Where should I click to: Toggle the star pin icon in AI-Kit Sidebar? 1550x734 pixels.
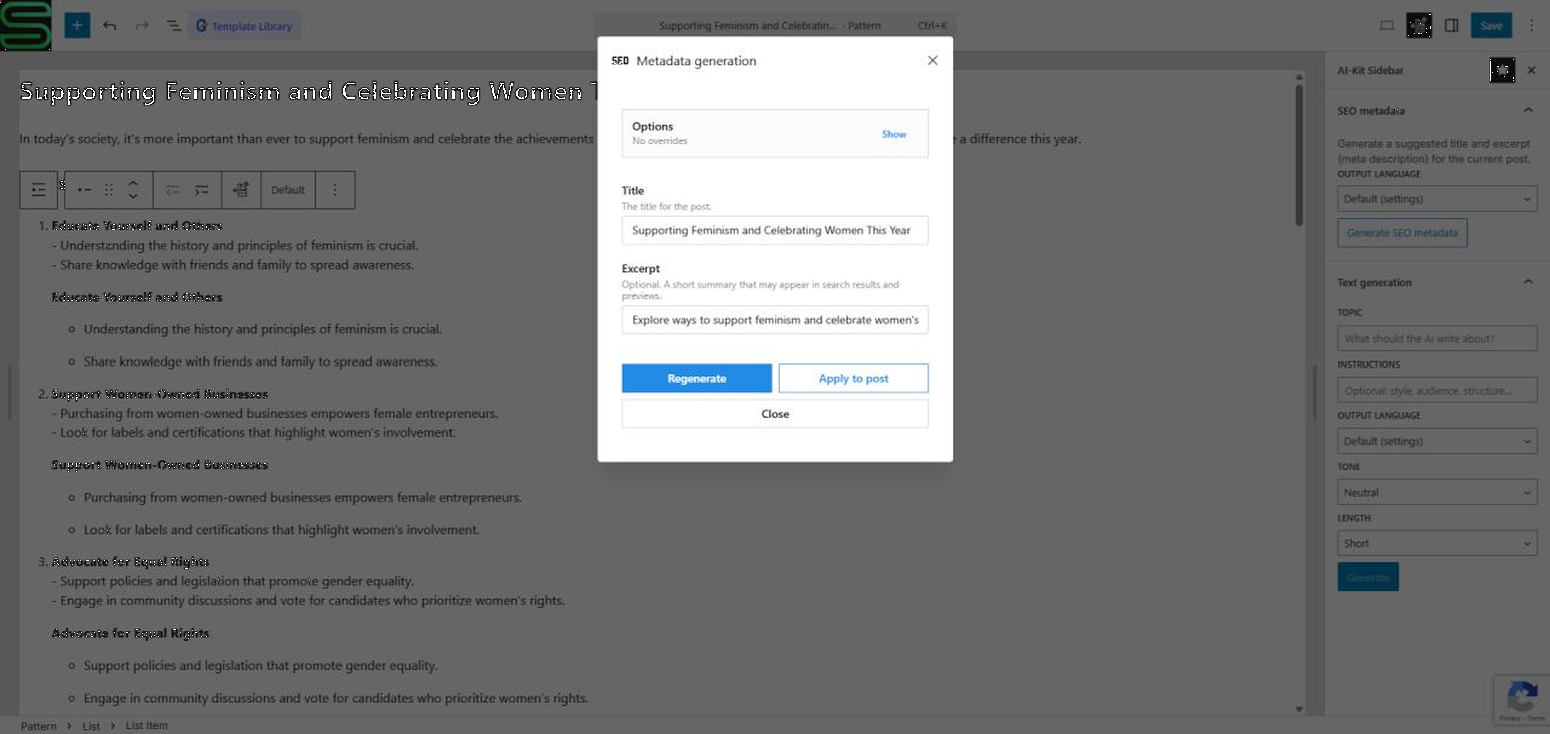coord(1502,70)
